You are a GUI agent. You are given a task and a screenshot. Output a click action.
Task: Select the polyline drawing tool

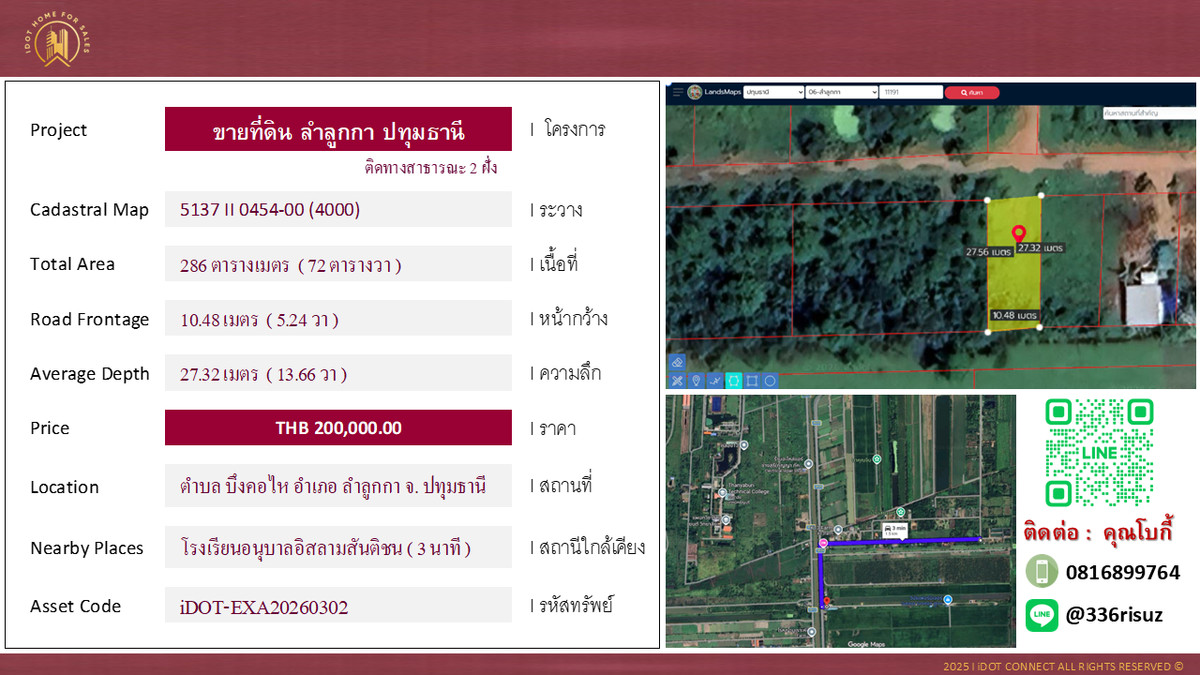714,380
